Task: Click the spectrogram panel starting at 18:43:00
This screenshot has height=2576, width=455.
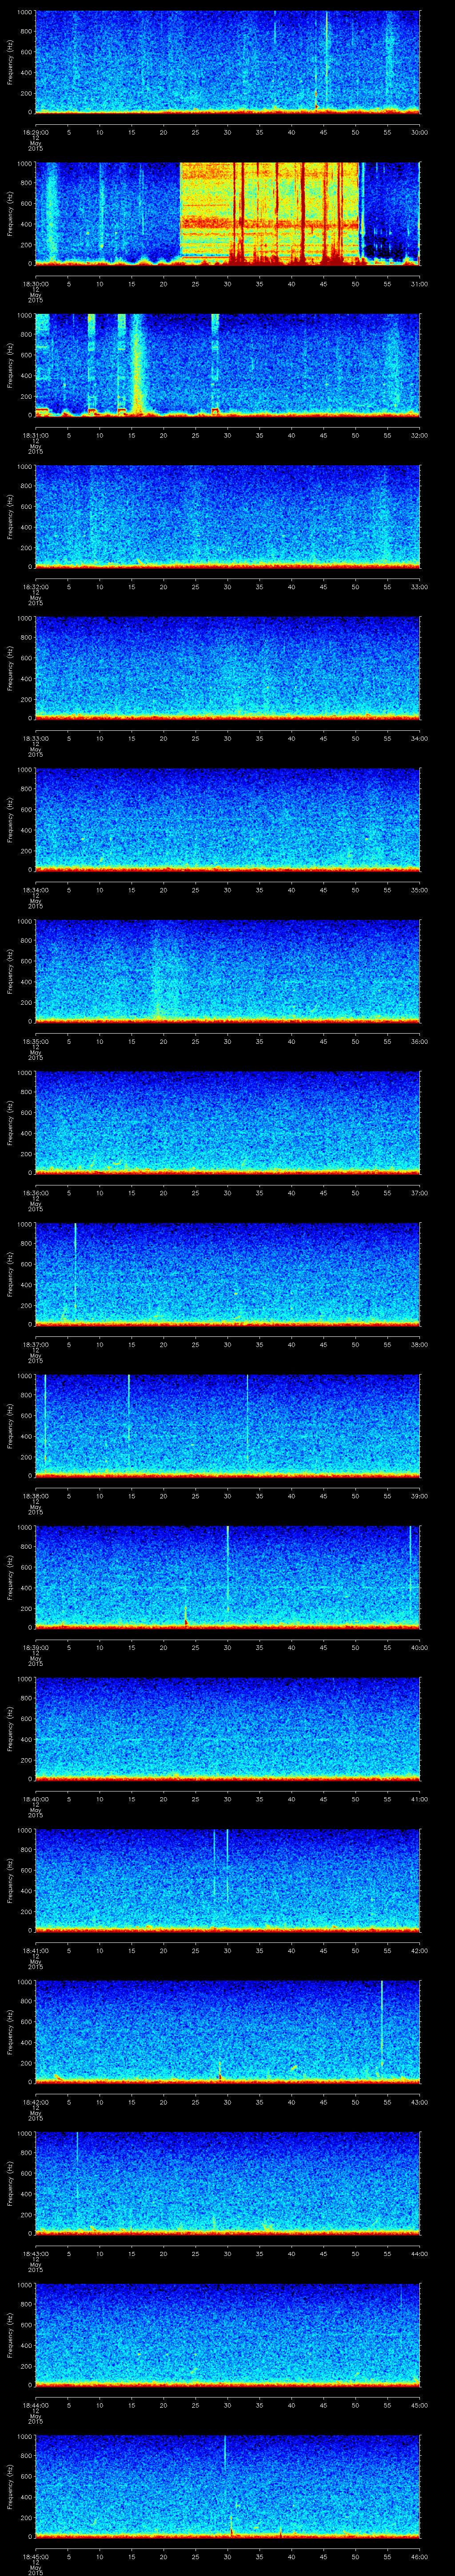Action: pyautogui.click(x=227, y=2182)
